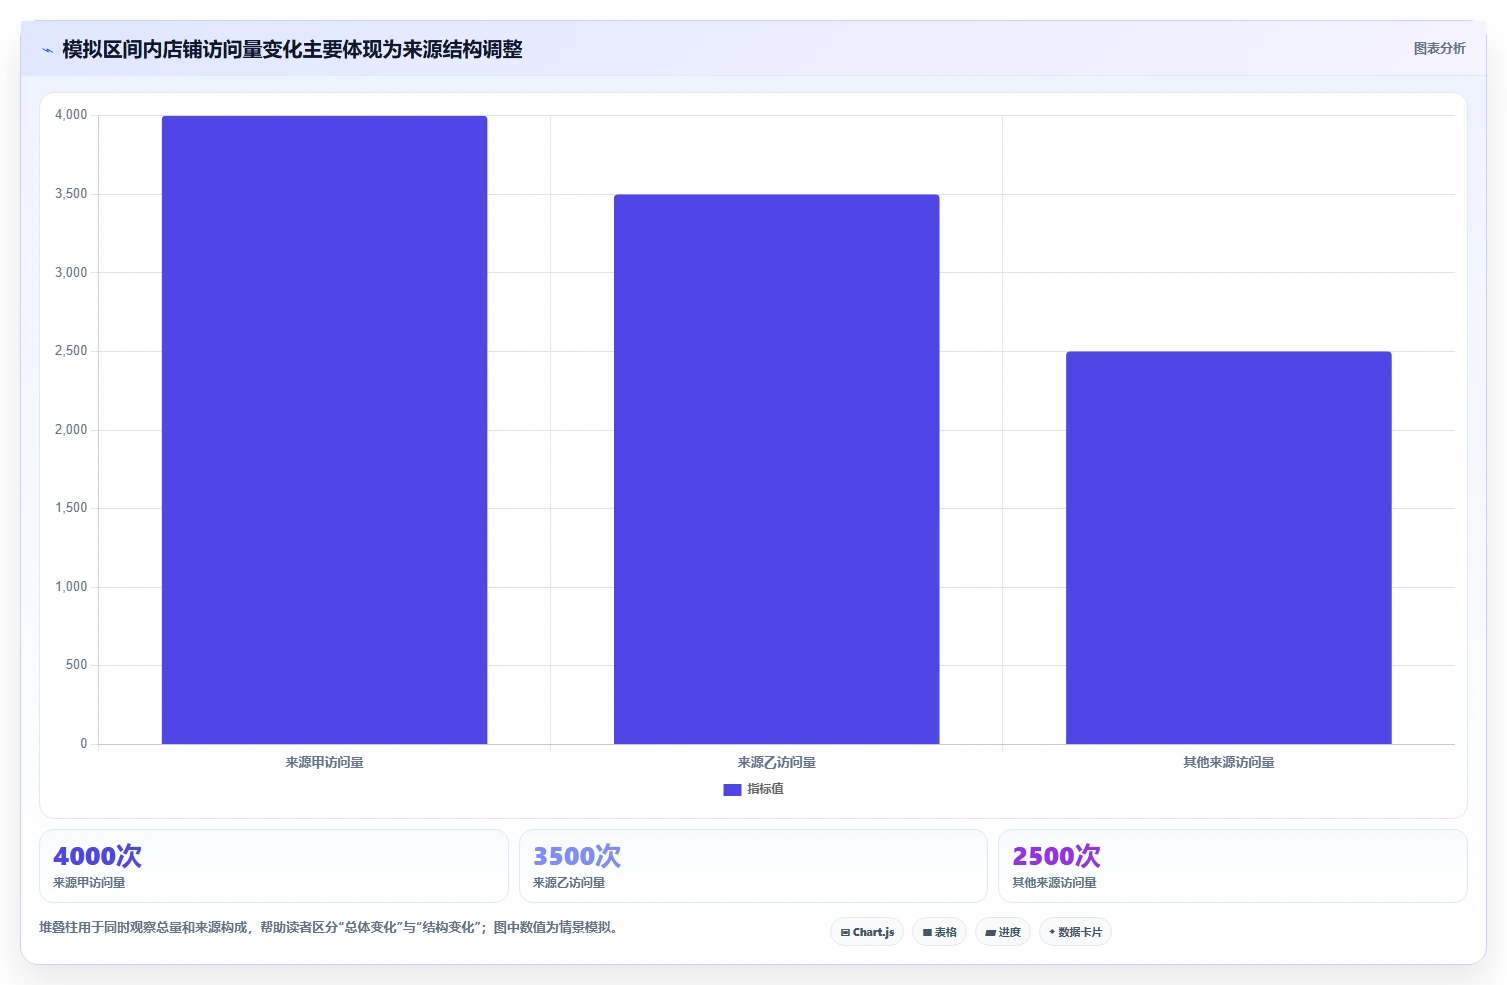
Task: Select the 来源乙访问量 bar
Action: point(776,469)
